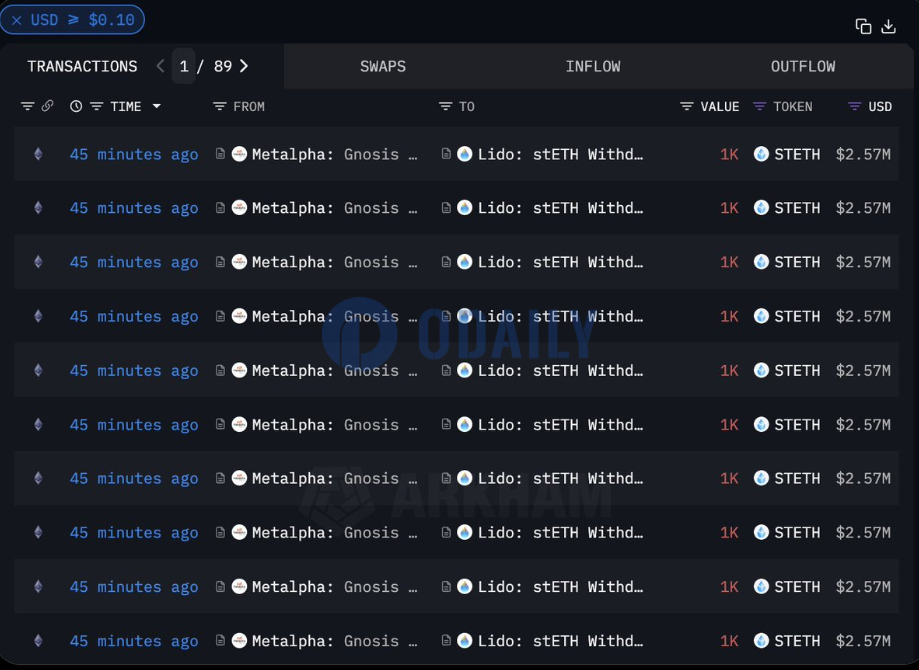The image size is (919, 670).
Task: Select the $2.57M amount in the first row
Action: 863,154
